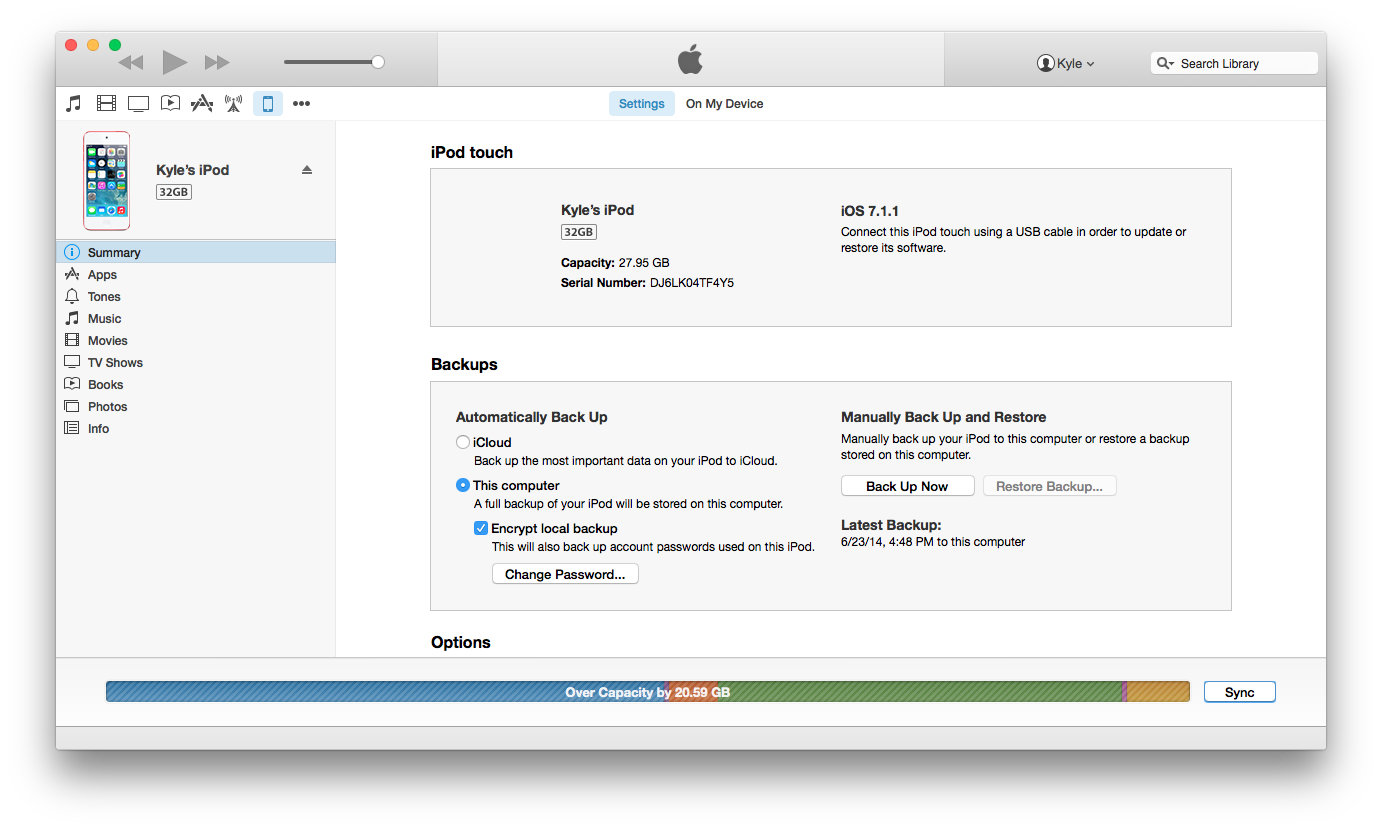
Task: Select Movies in the sidebar
Action: (196, 340)
